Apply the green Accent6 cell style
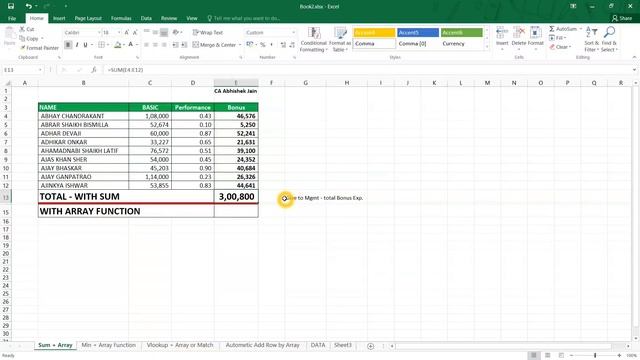 [462, 32]
